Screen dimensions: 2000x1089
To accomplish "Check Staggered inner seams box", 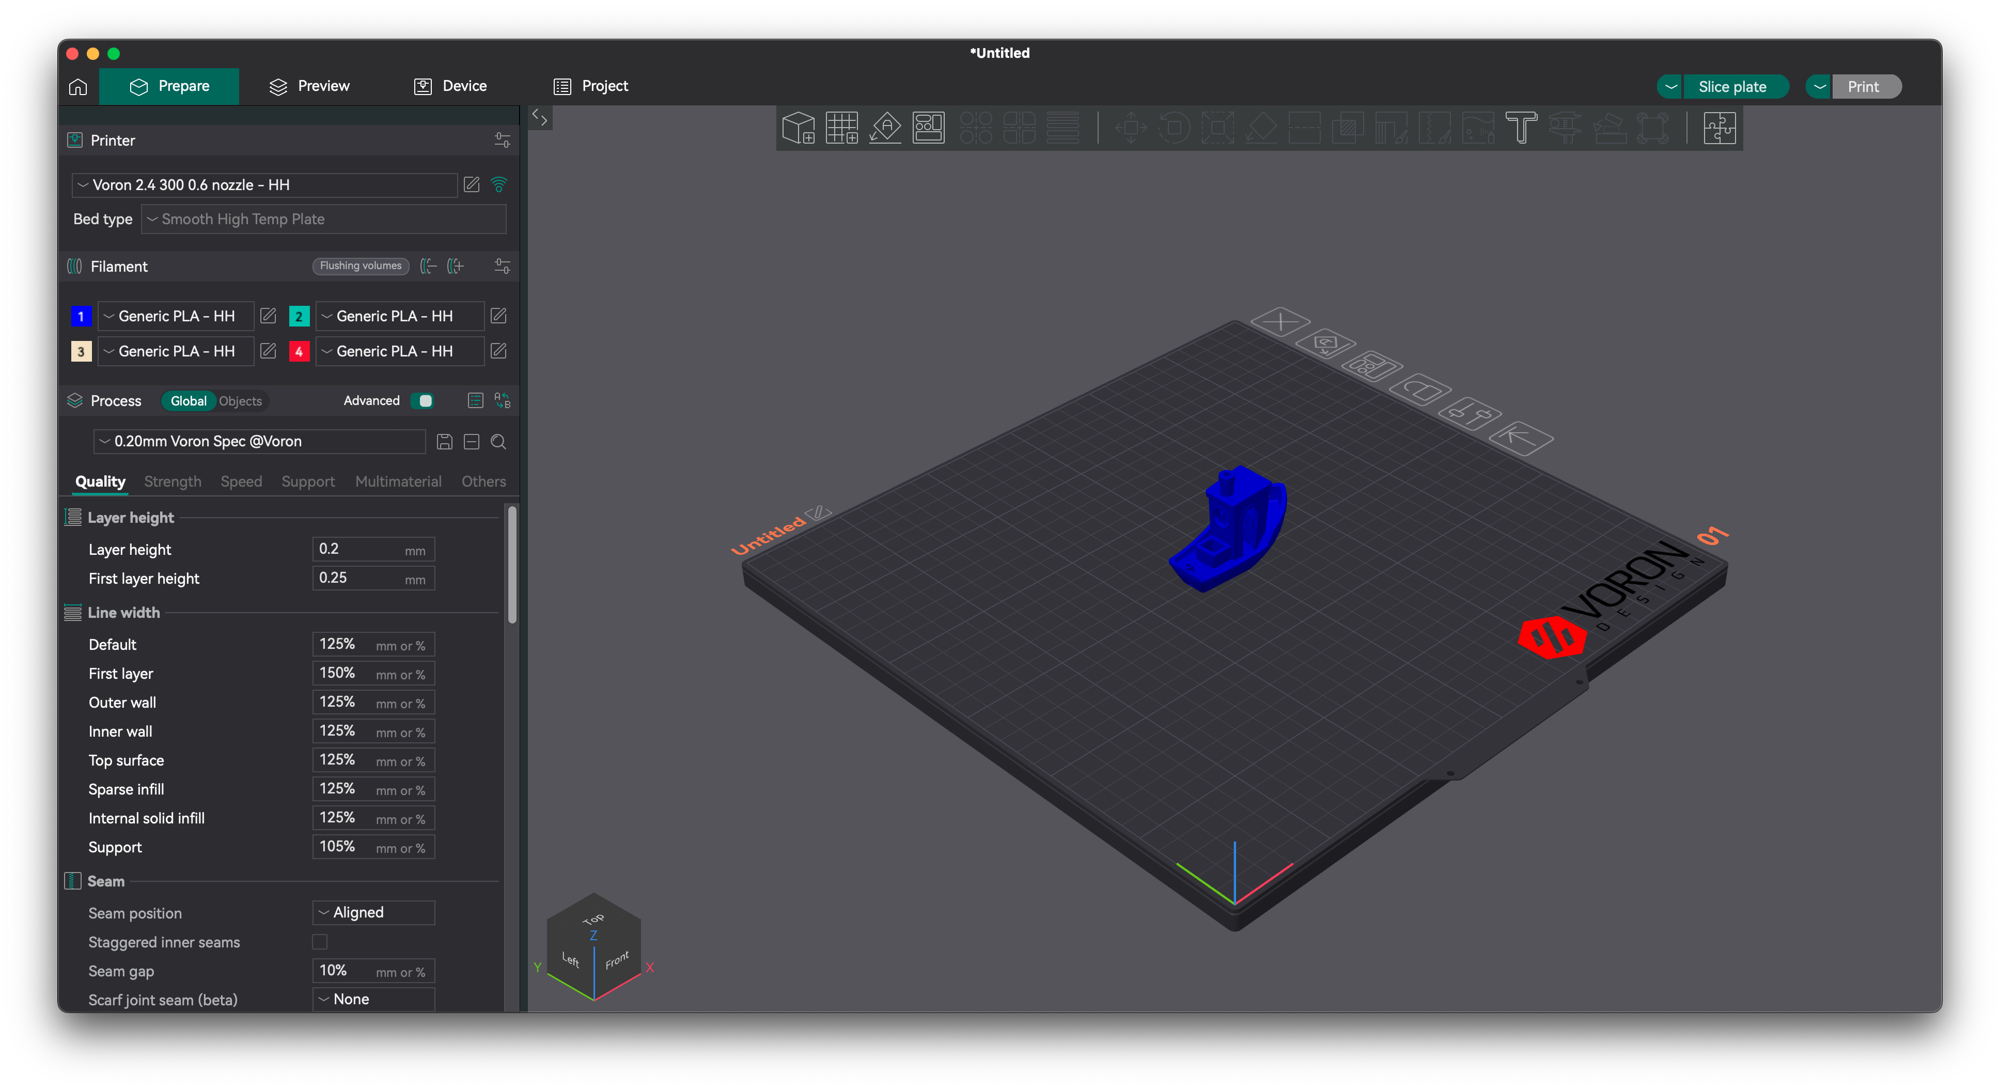I will (x=320, y=942).
